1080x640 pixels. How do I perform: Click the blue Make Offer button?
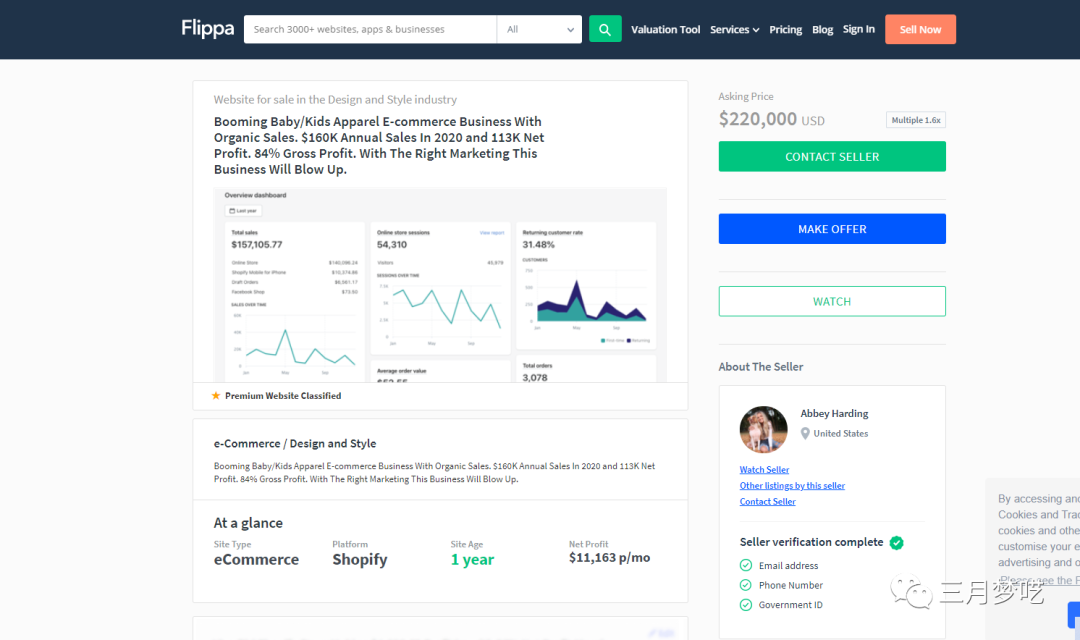click(832, 229)
